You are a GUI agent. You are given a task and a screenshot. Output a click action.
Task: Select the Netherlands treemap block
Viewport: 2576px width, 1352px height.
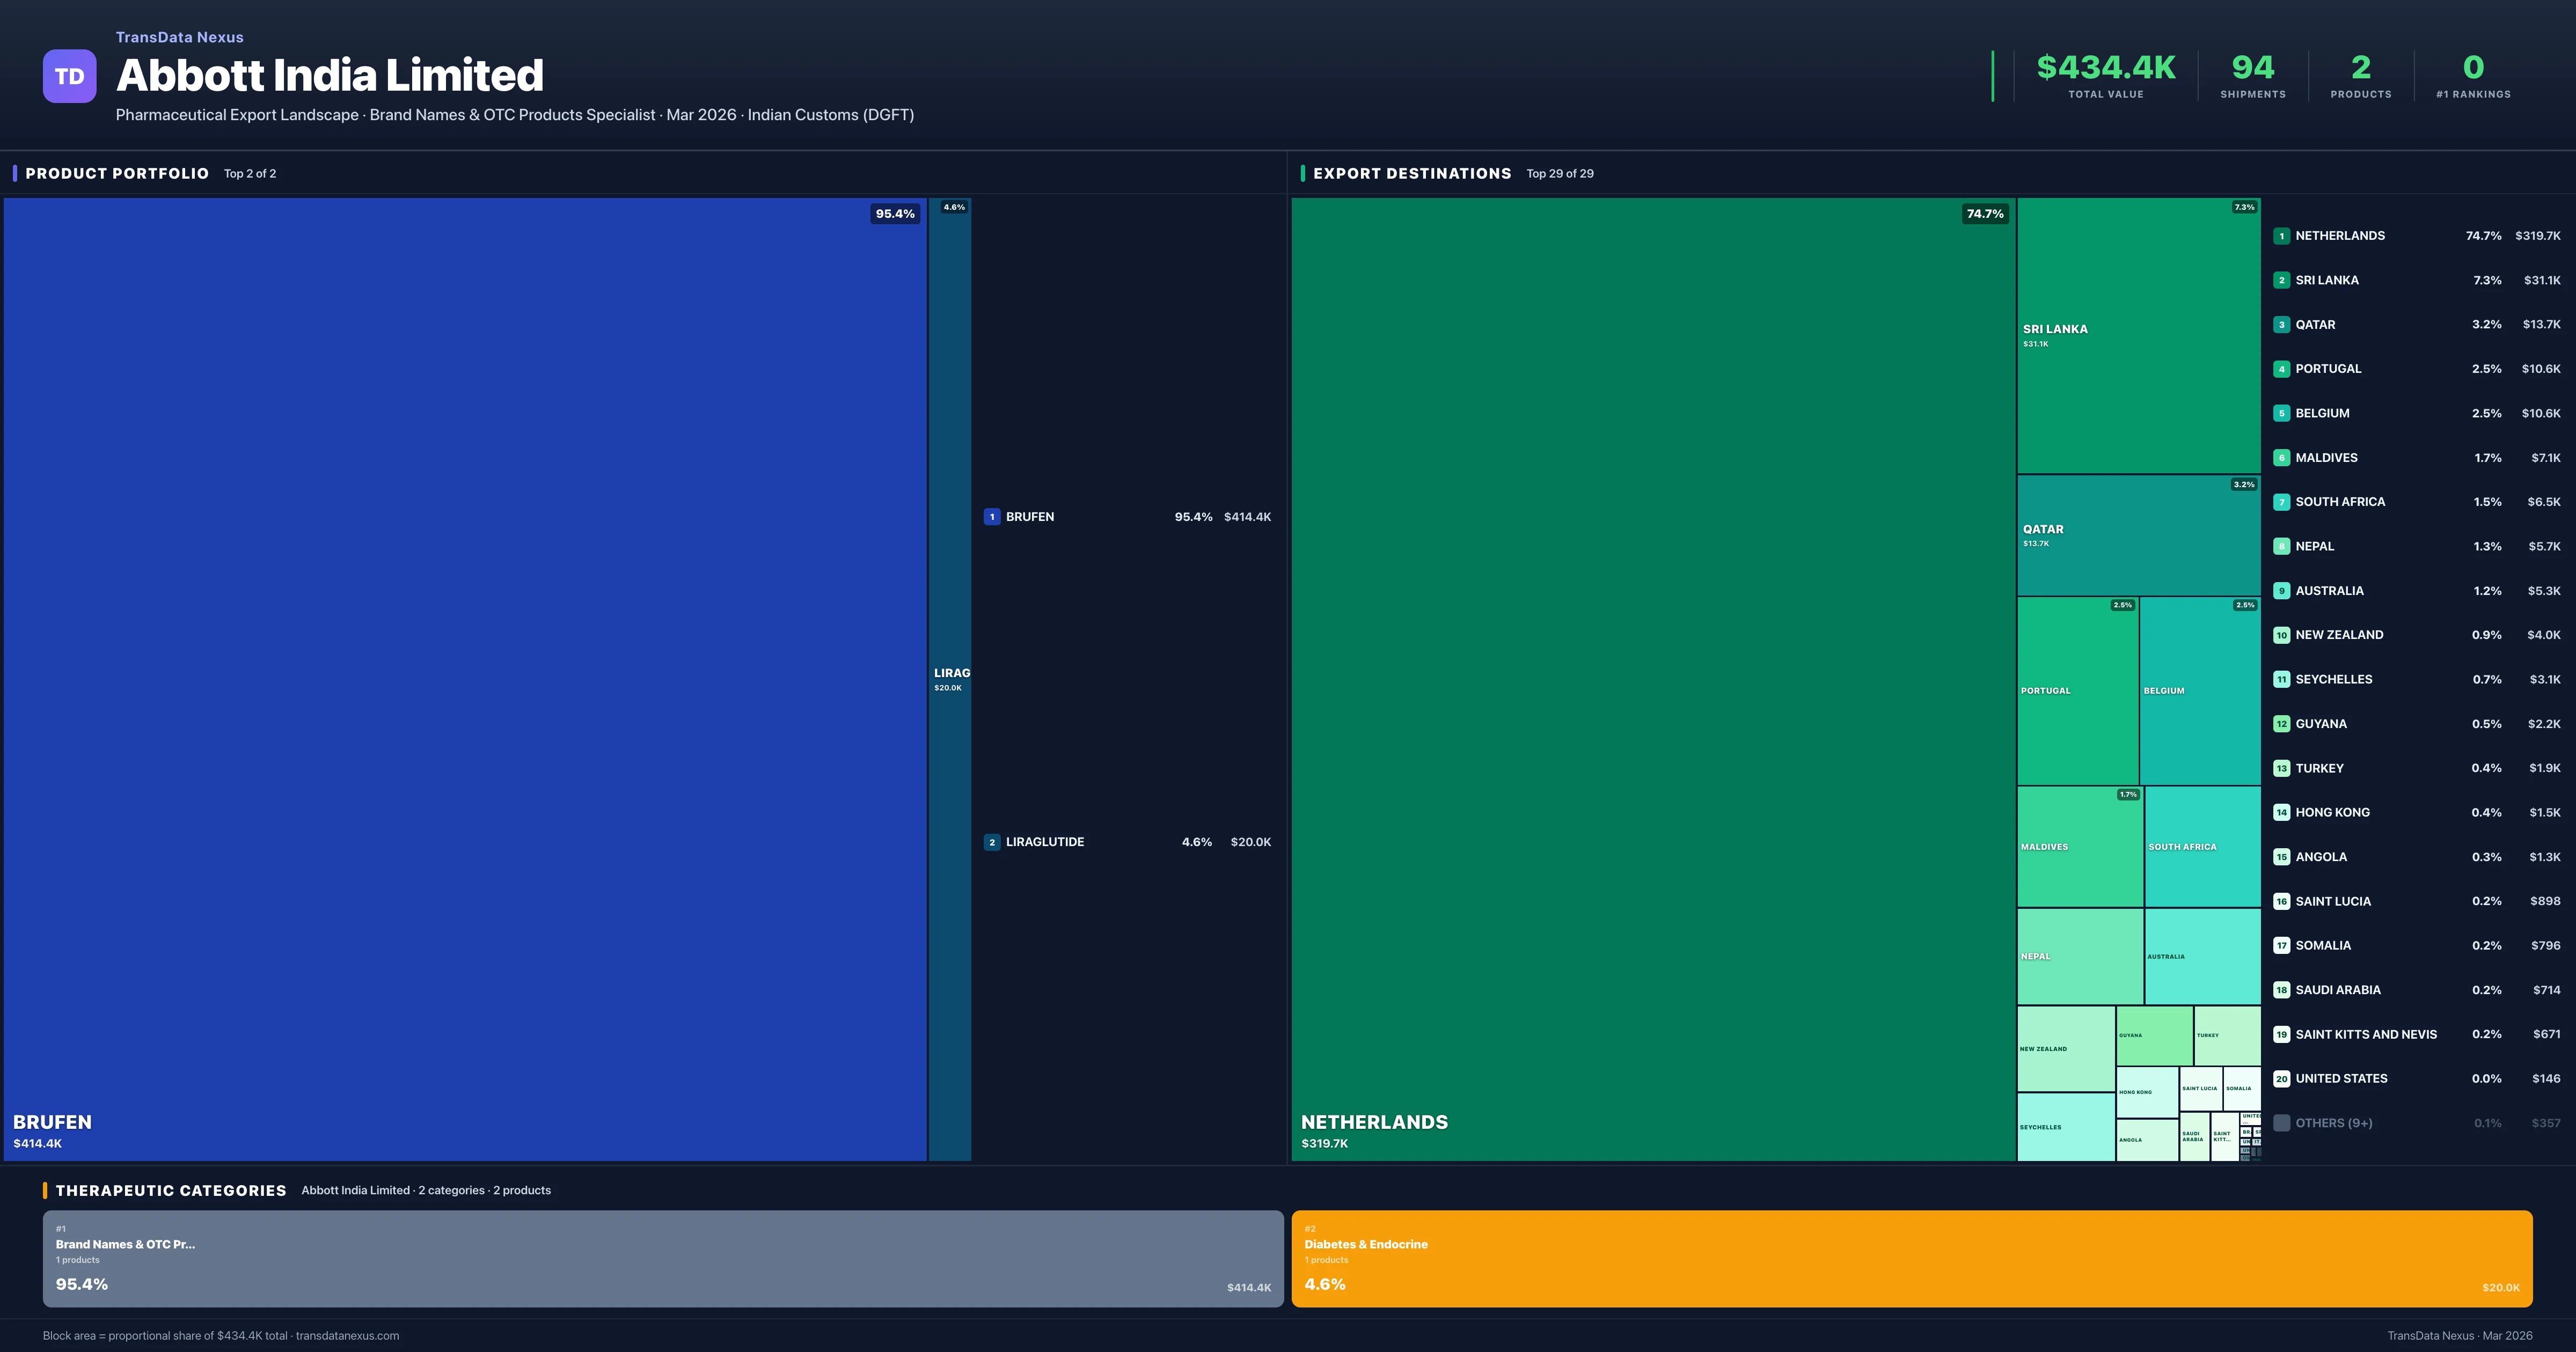(1652, 678)
